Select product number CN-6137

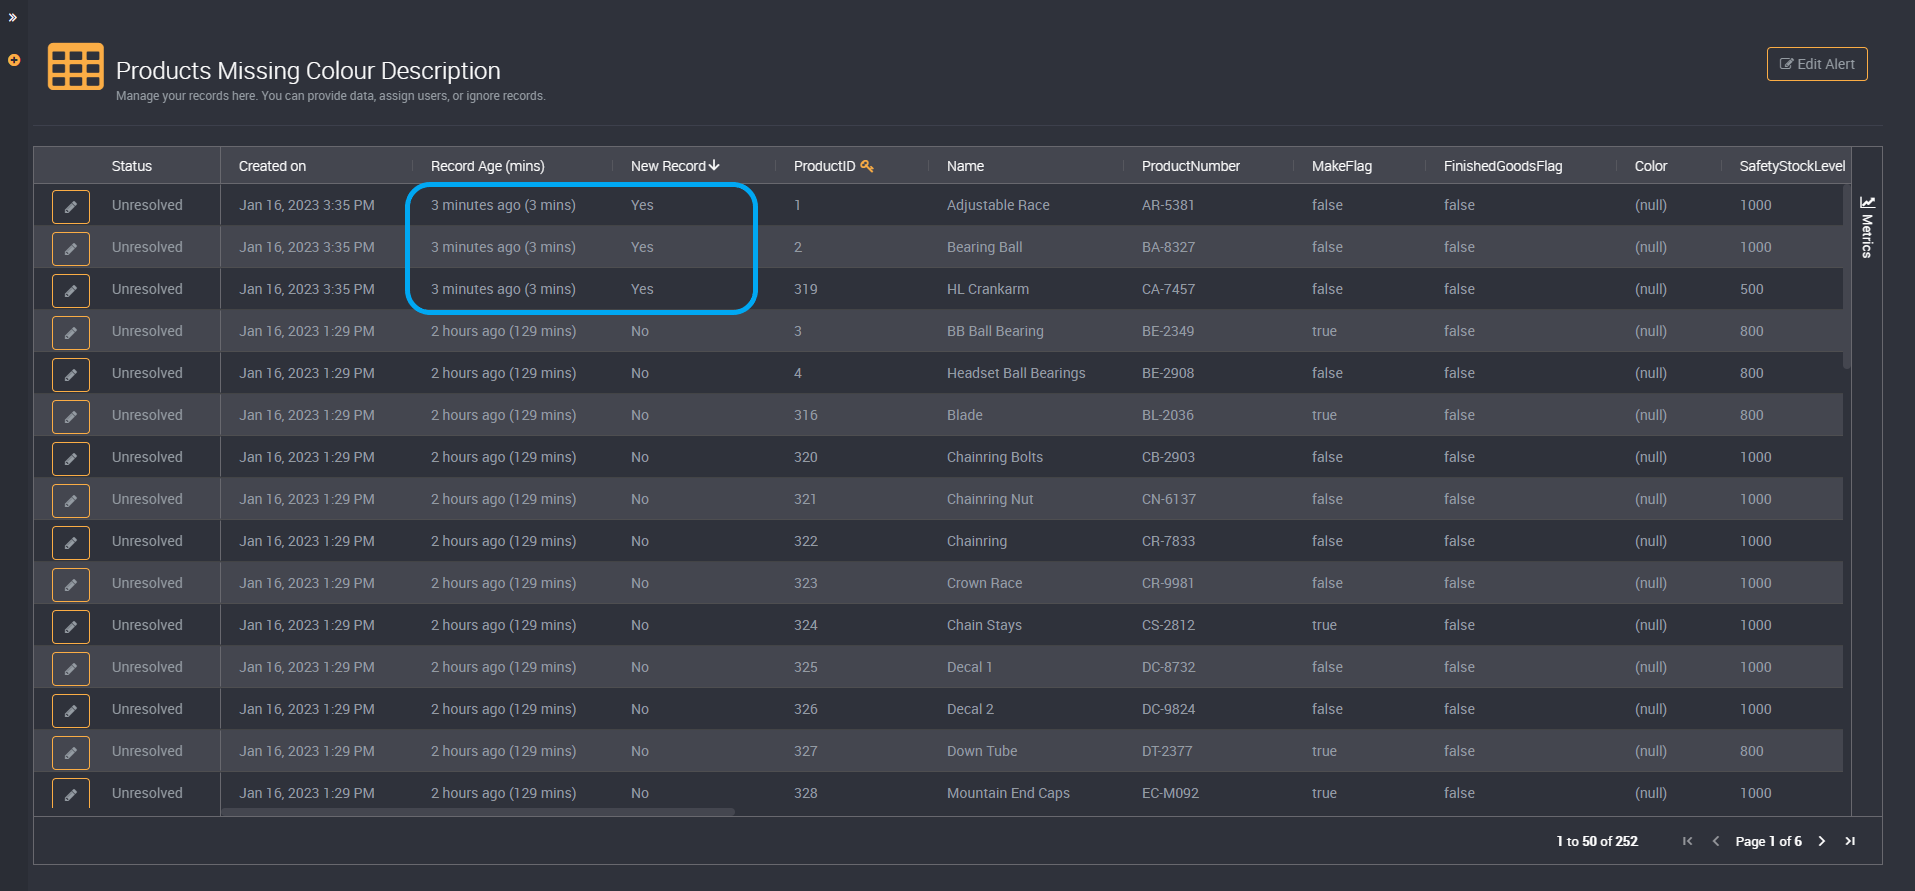point(1168,499)
